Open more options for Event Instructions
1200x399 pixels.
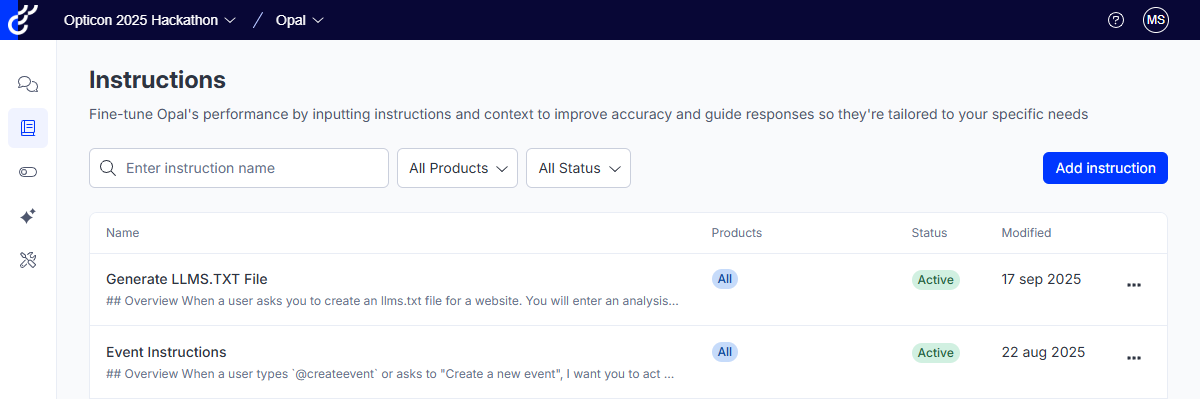click(x=1134, y=358)
